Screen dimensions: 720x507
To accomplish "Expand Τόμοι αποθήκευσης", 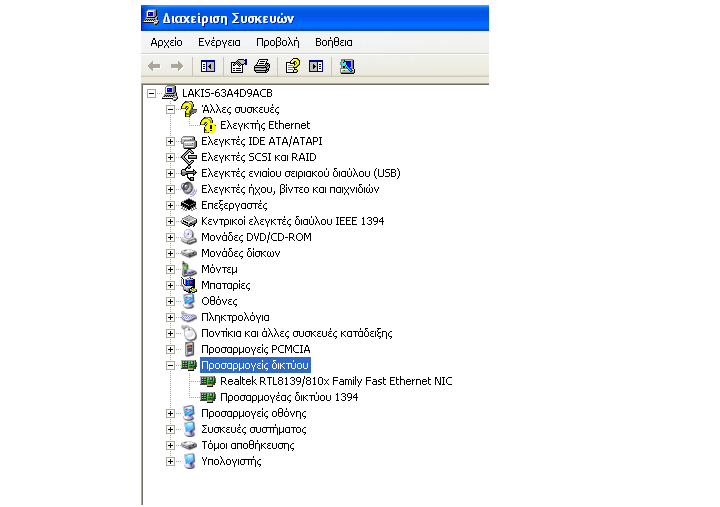I will [170, 446].
